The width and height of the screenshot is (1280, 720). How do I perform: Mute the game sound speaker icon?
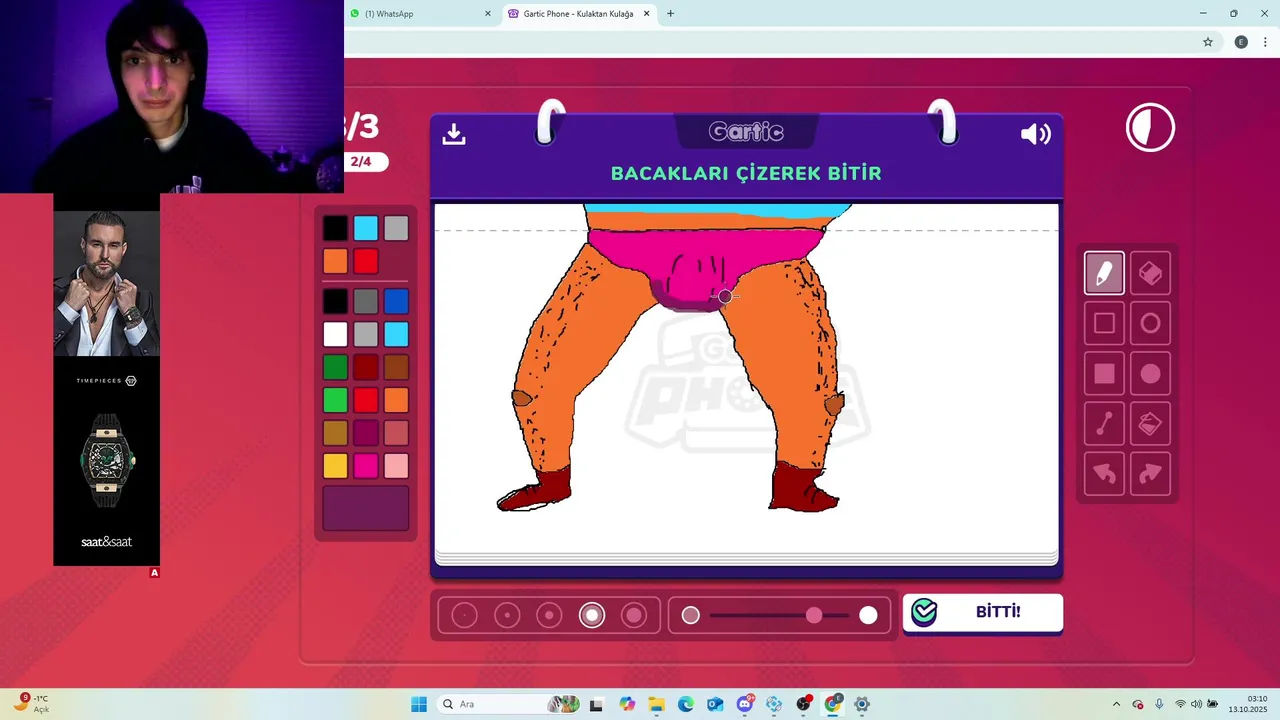point(1035,134)
